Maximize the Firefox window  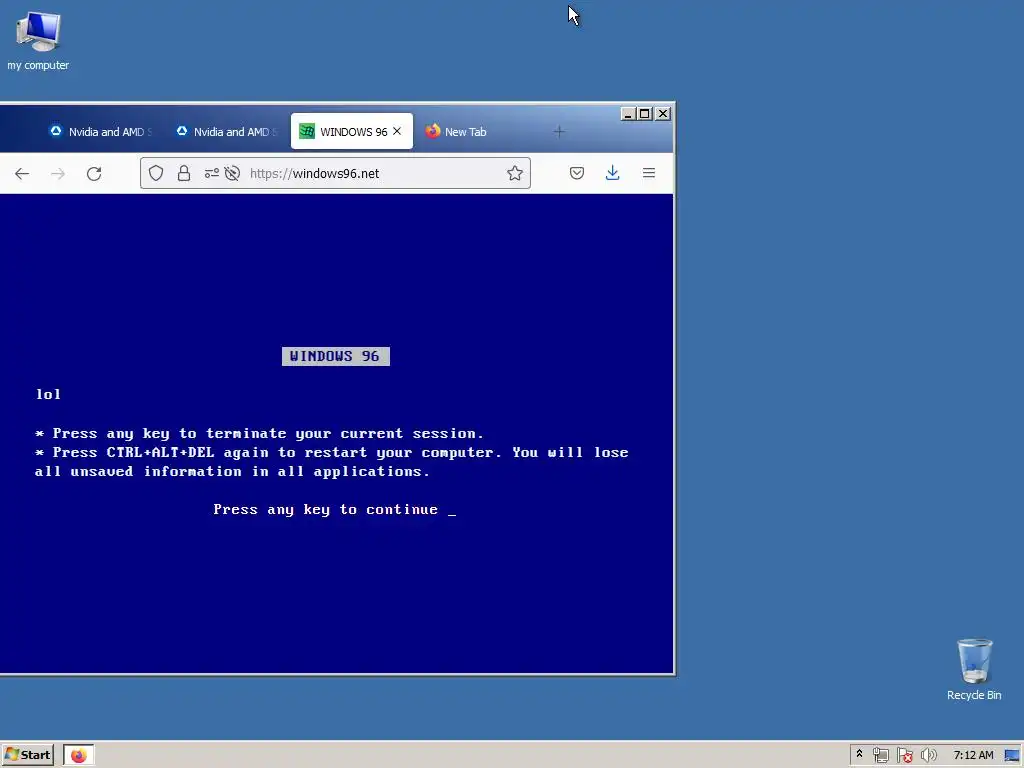click(645, 114)
